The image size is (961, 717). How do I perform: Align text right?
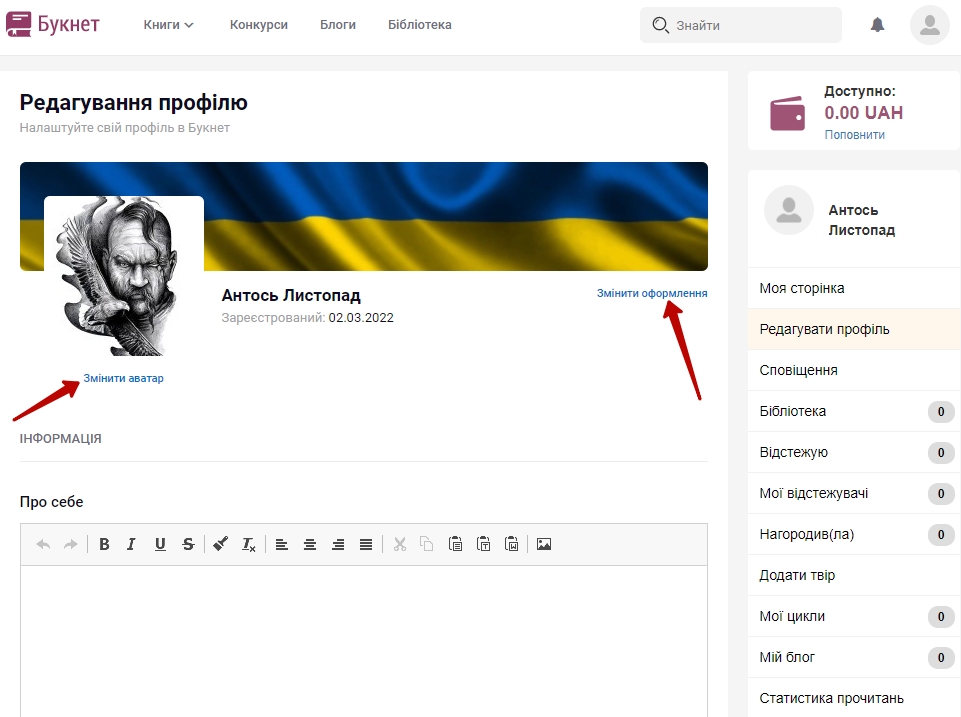click(338, 544)
